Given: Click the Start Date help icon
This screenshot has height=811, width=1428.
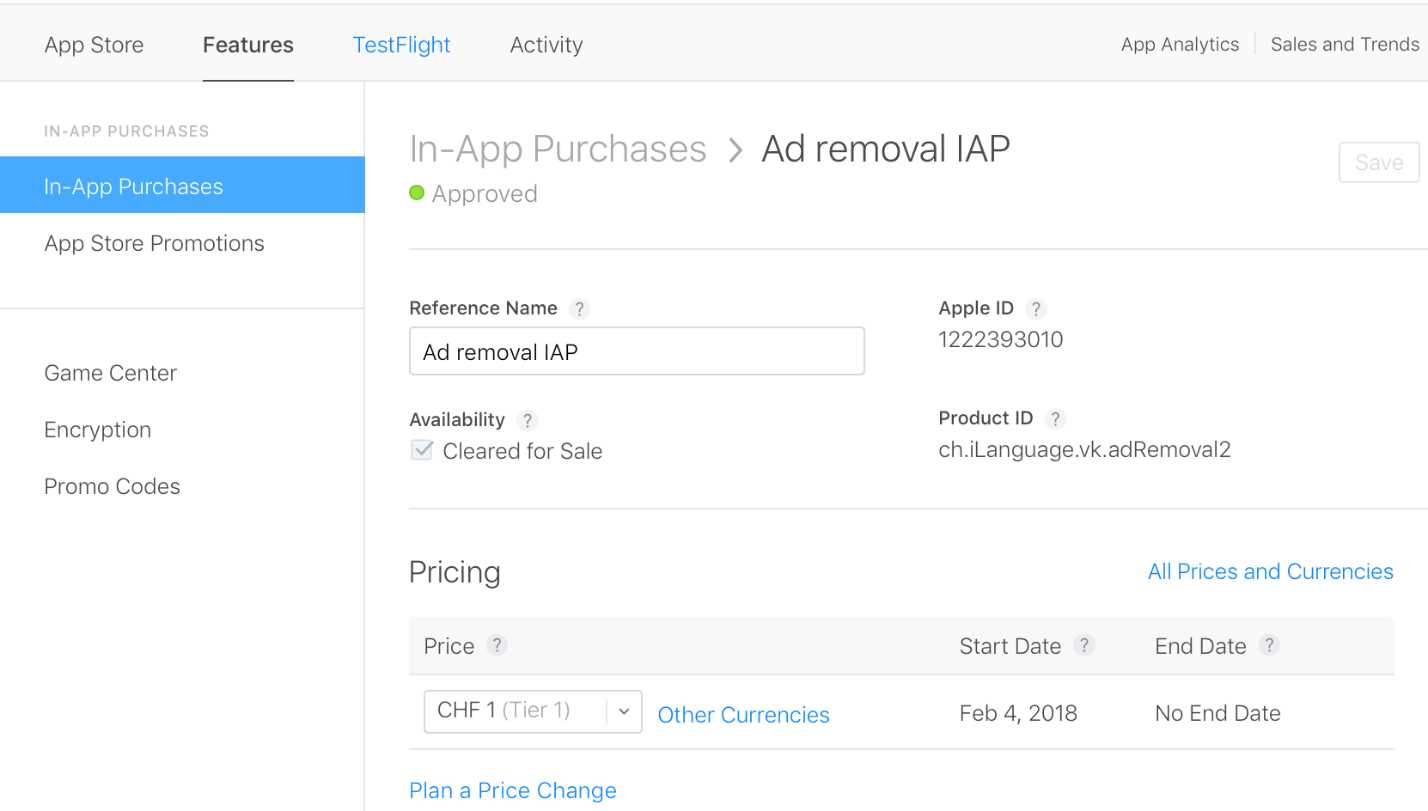Looking at the screenshot, I should (x=1085, y=646).
